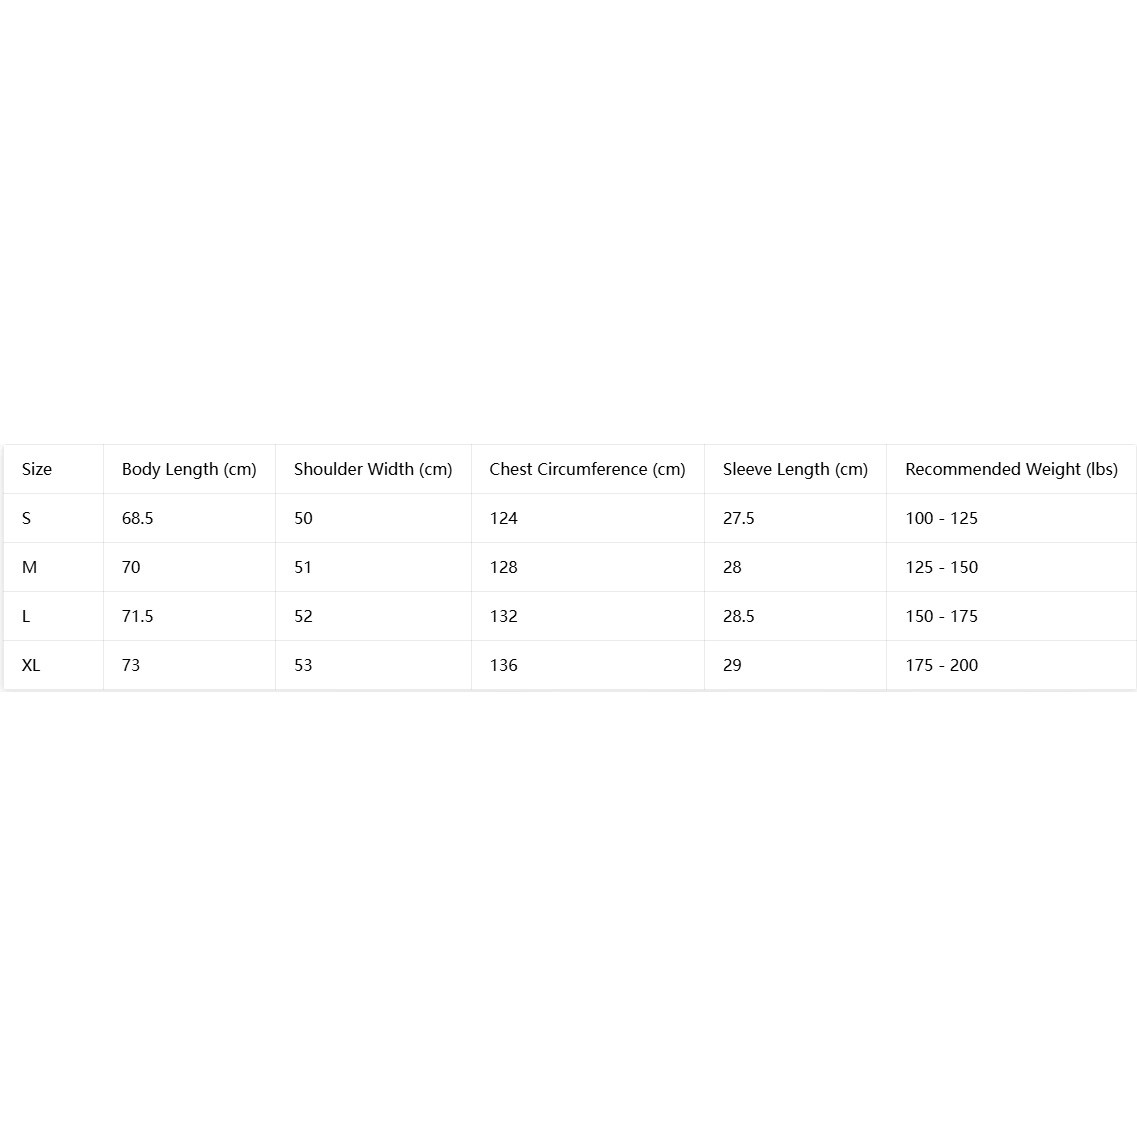Select the XL size row label
This screenshot has height=1137, width=1137.
coord(31,665)
